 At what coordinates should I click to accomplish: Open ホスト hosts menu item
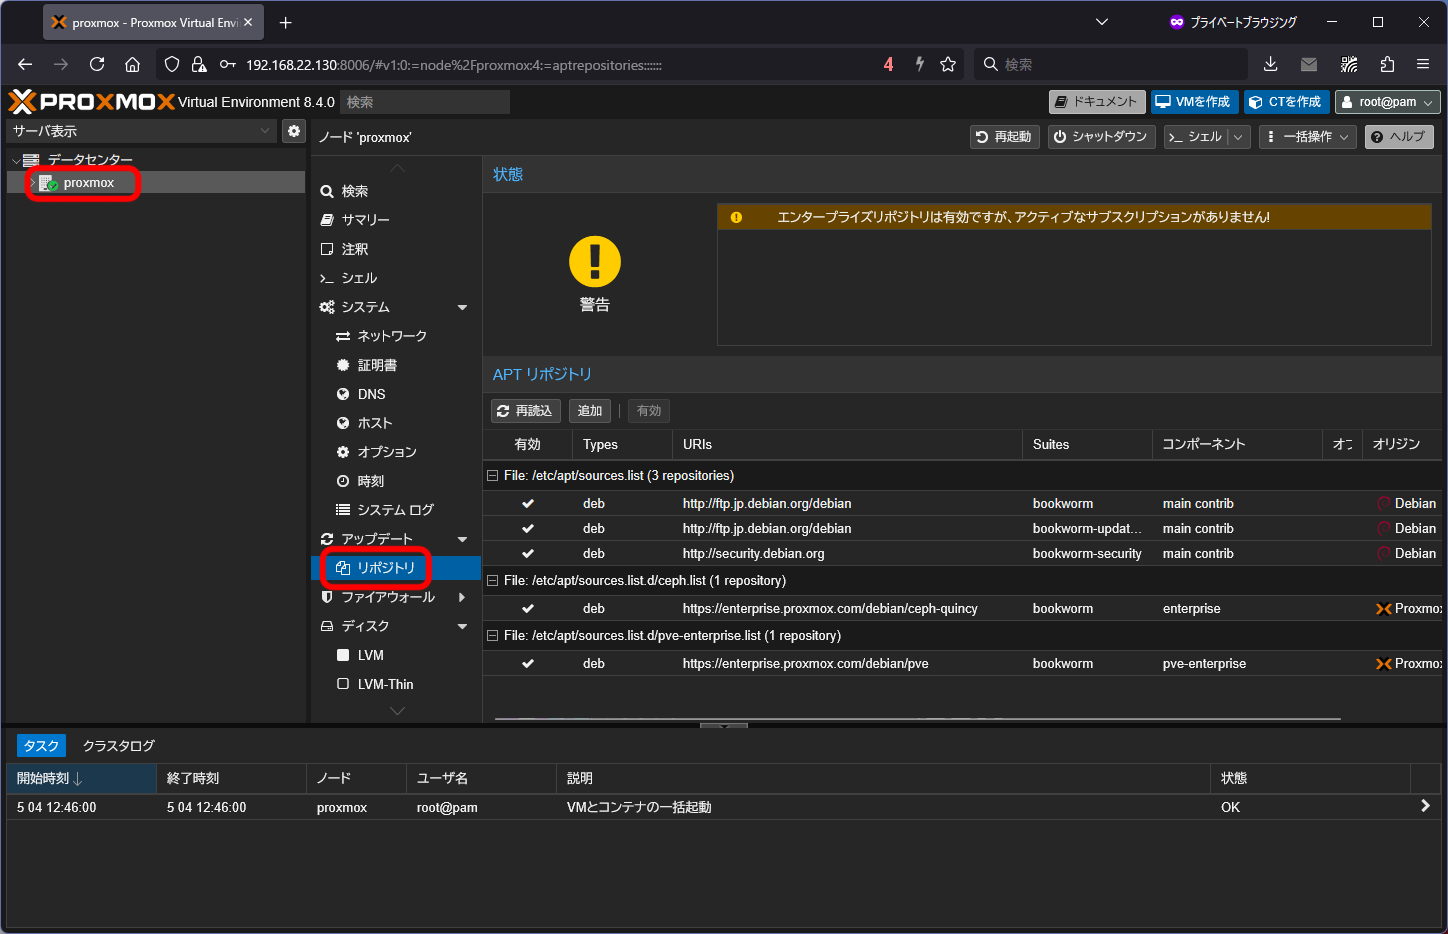point(396,423)
